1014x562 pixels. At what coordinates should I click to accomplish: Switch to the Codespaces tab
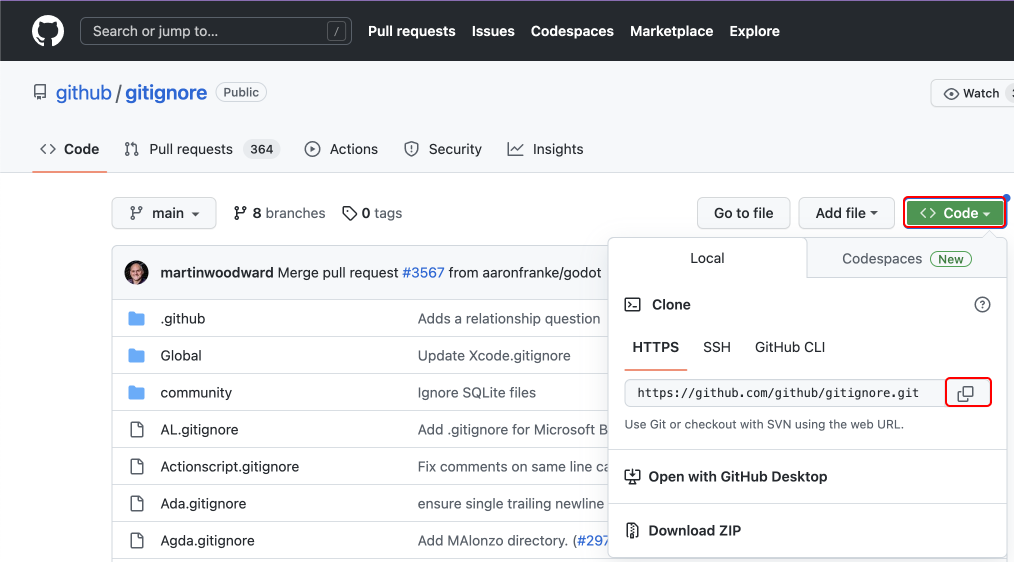click(x=907, y=259)
